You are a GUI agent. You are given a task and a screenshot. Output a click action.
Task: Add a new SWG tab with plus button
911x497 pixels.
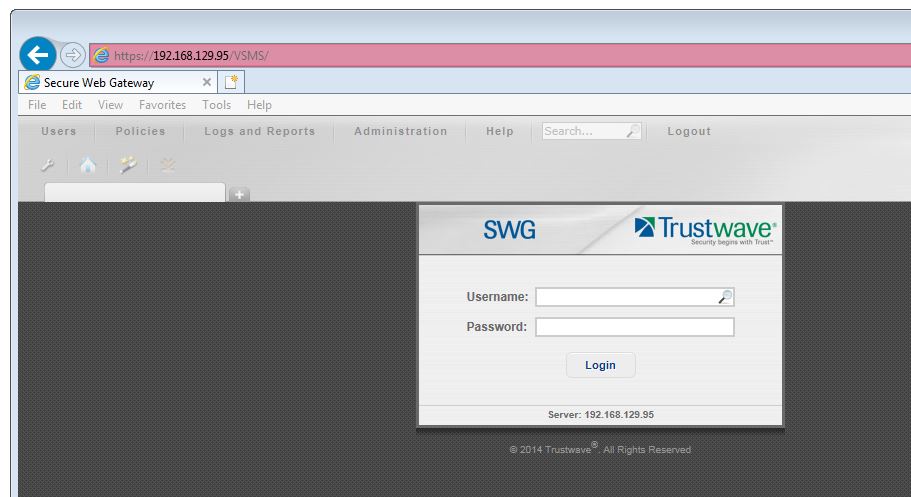tap(239, 195)
